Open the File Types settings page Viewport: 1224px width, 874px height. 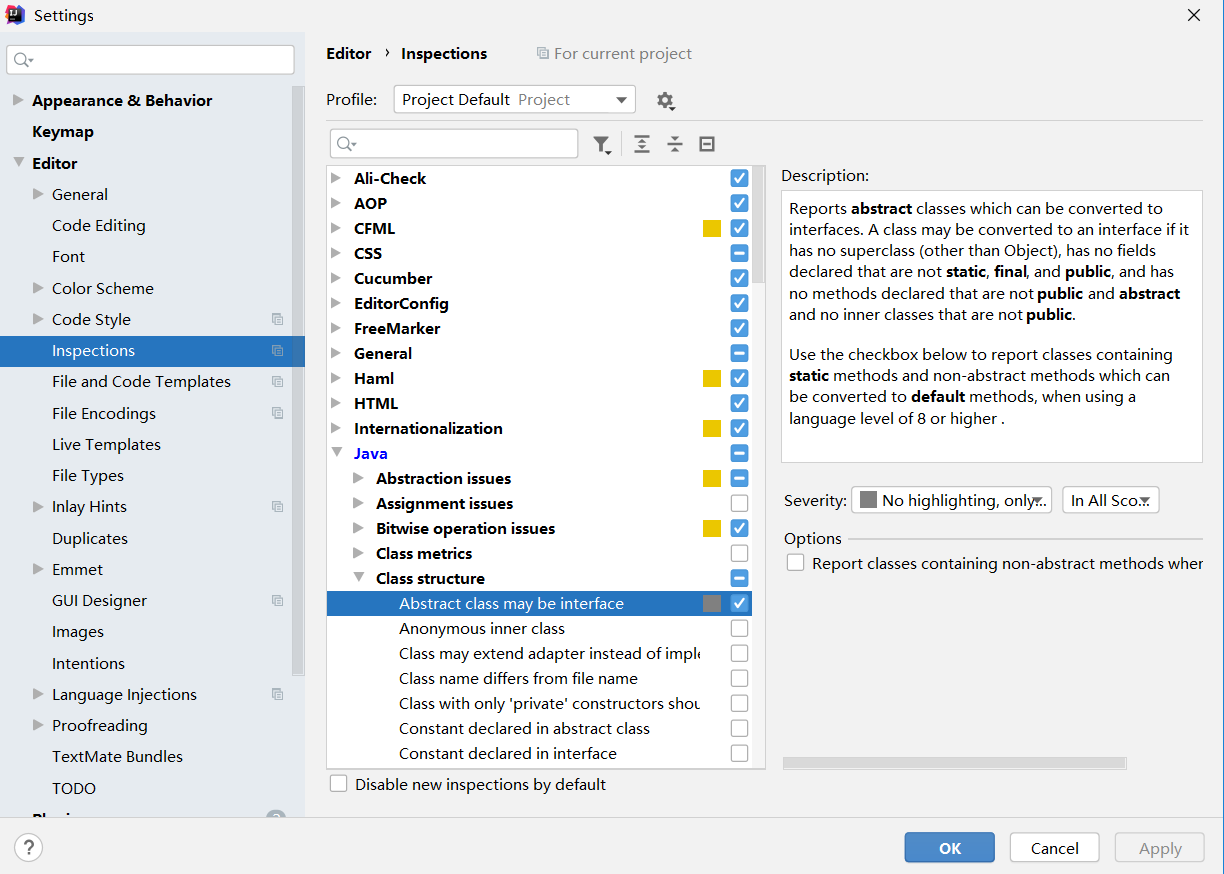click(88, 476)
